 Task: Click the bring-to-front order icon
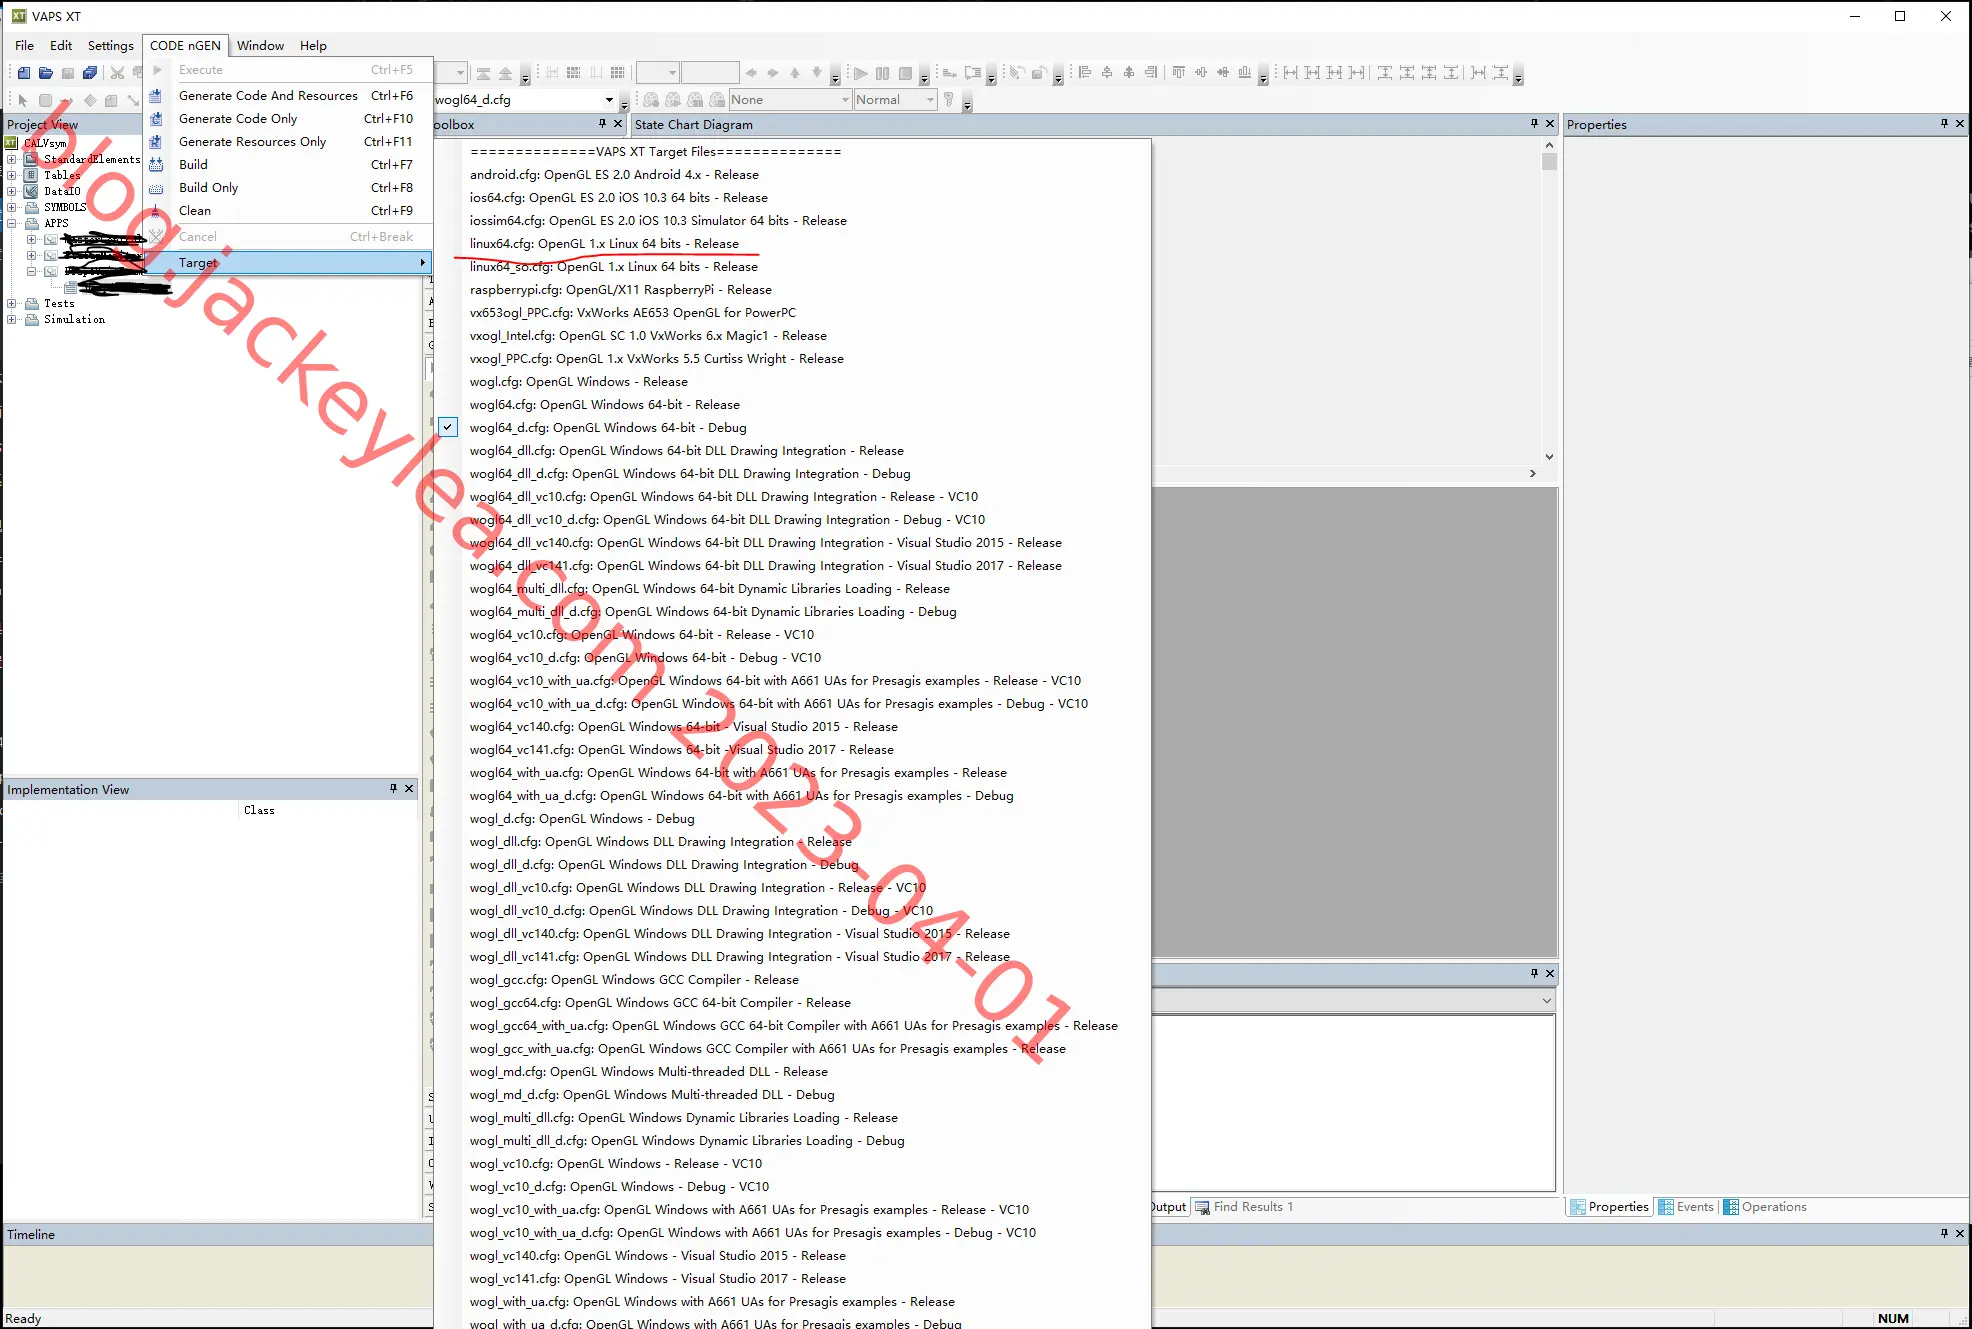click(483, 73)
